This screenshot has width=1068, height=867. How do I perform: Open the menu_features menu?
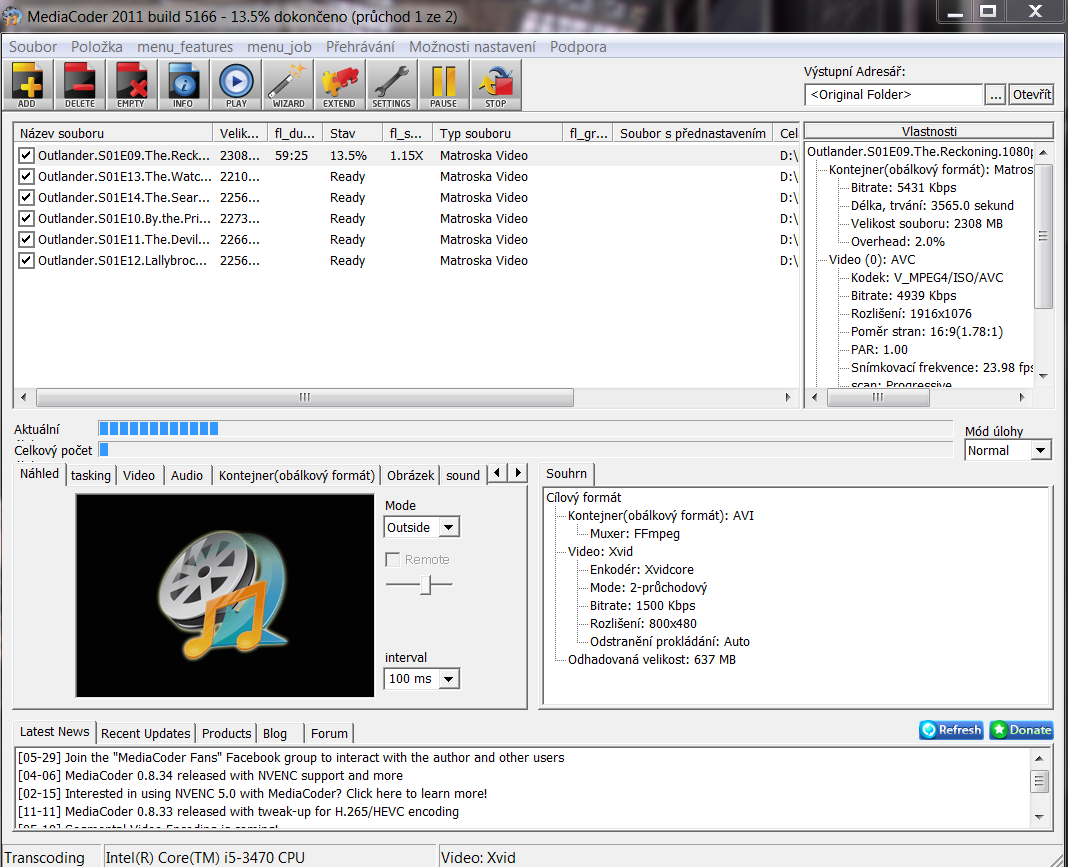[x=185, y=47]
